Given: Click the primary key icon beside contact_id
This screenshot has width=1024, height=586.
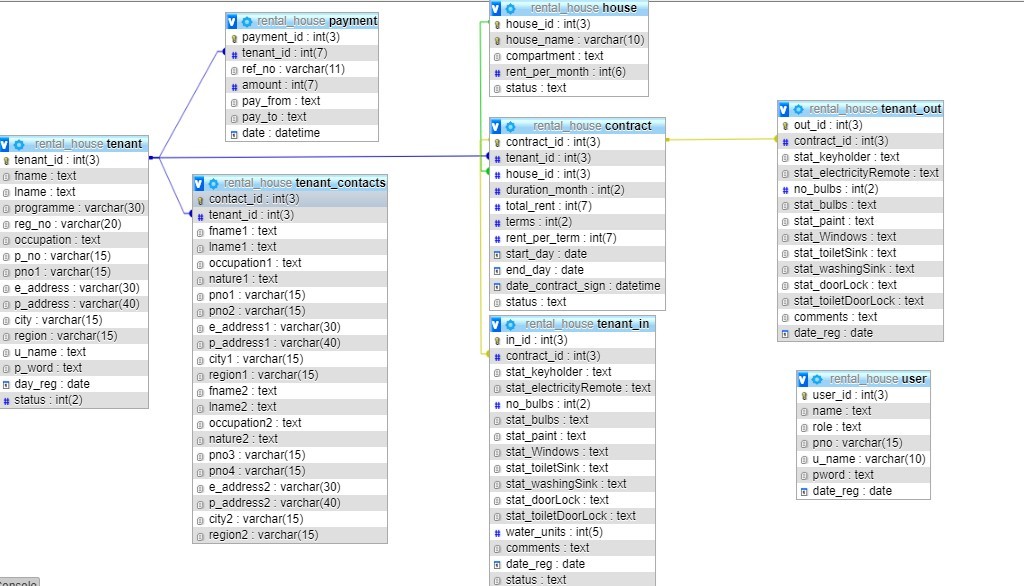Looking at the screenshot, I should pos(200,200).
